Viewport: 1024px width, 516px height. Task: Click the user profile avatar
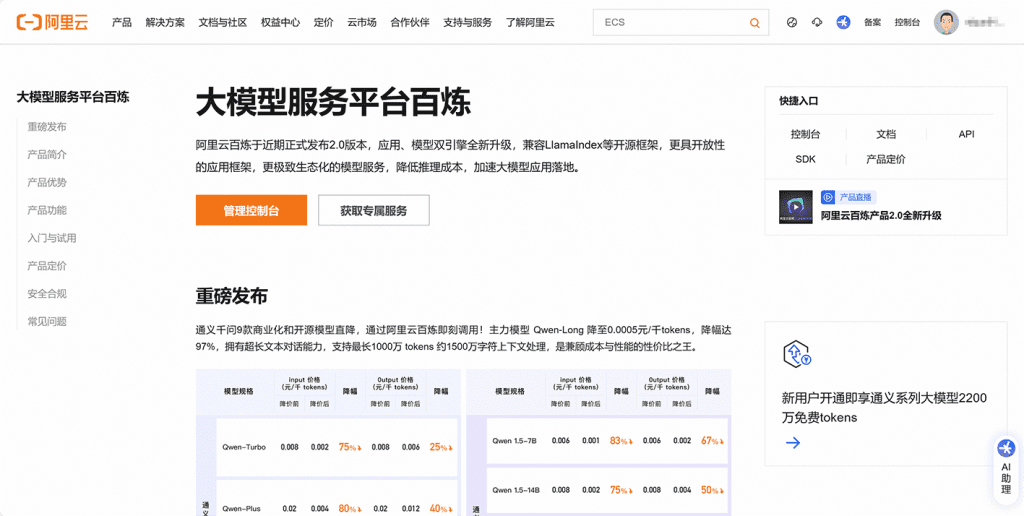(946, 22)
